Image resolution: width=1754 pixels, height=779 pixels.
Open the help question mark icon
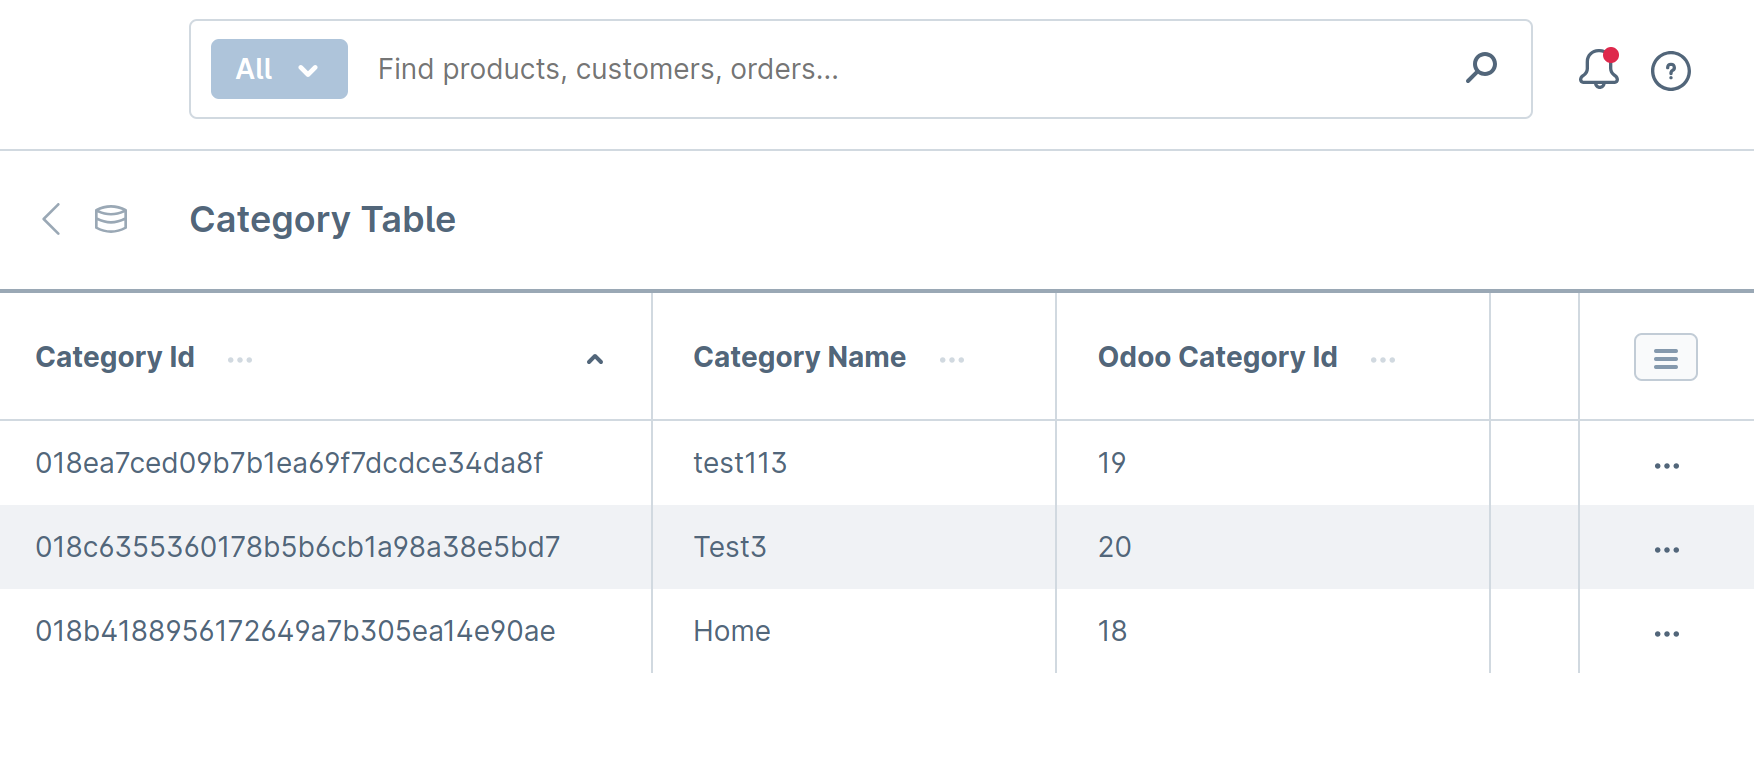click(x=1670, y=71)
